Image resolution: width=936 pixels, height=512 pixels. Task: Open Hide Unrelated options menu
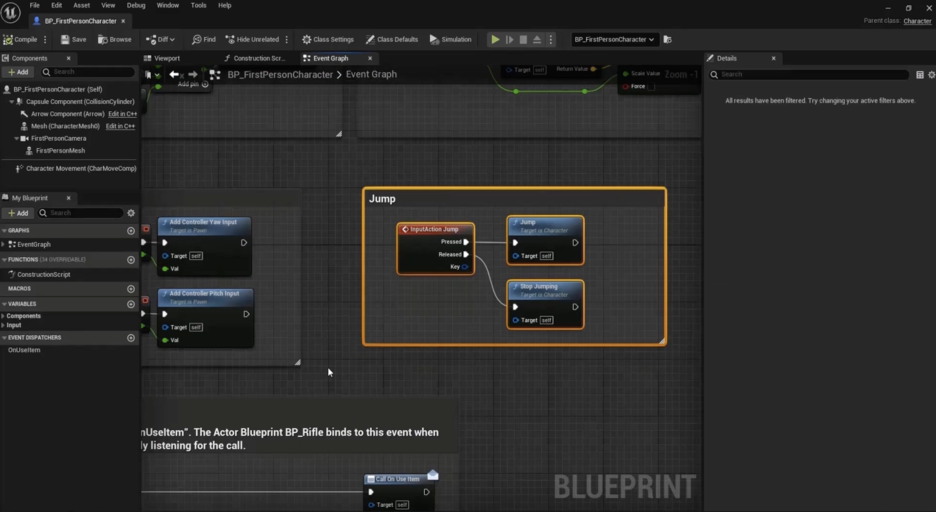point(287,39)
